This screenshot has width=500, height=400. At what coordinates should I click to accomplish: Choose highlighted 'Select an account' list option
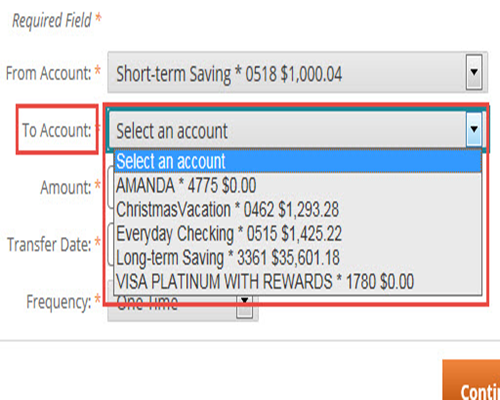(298, 161)
